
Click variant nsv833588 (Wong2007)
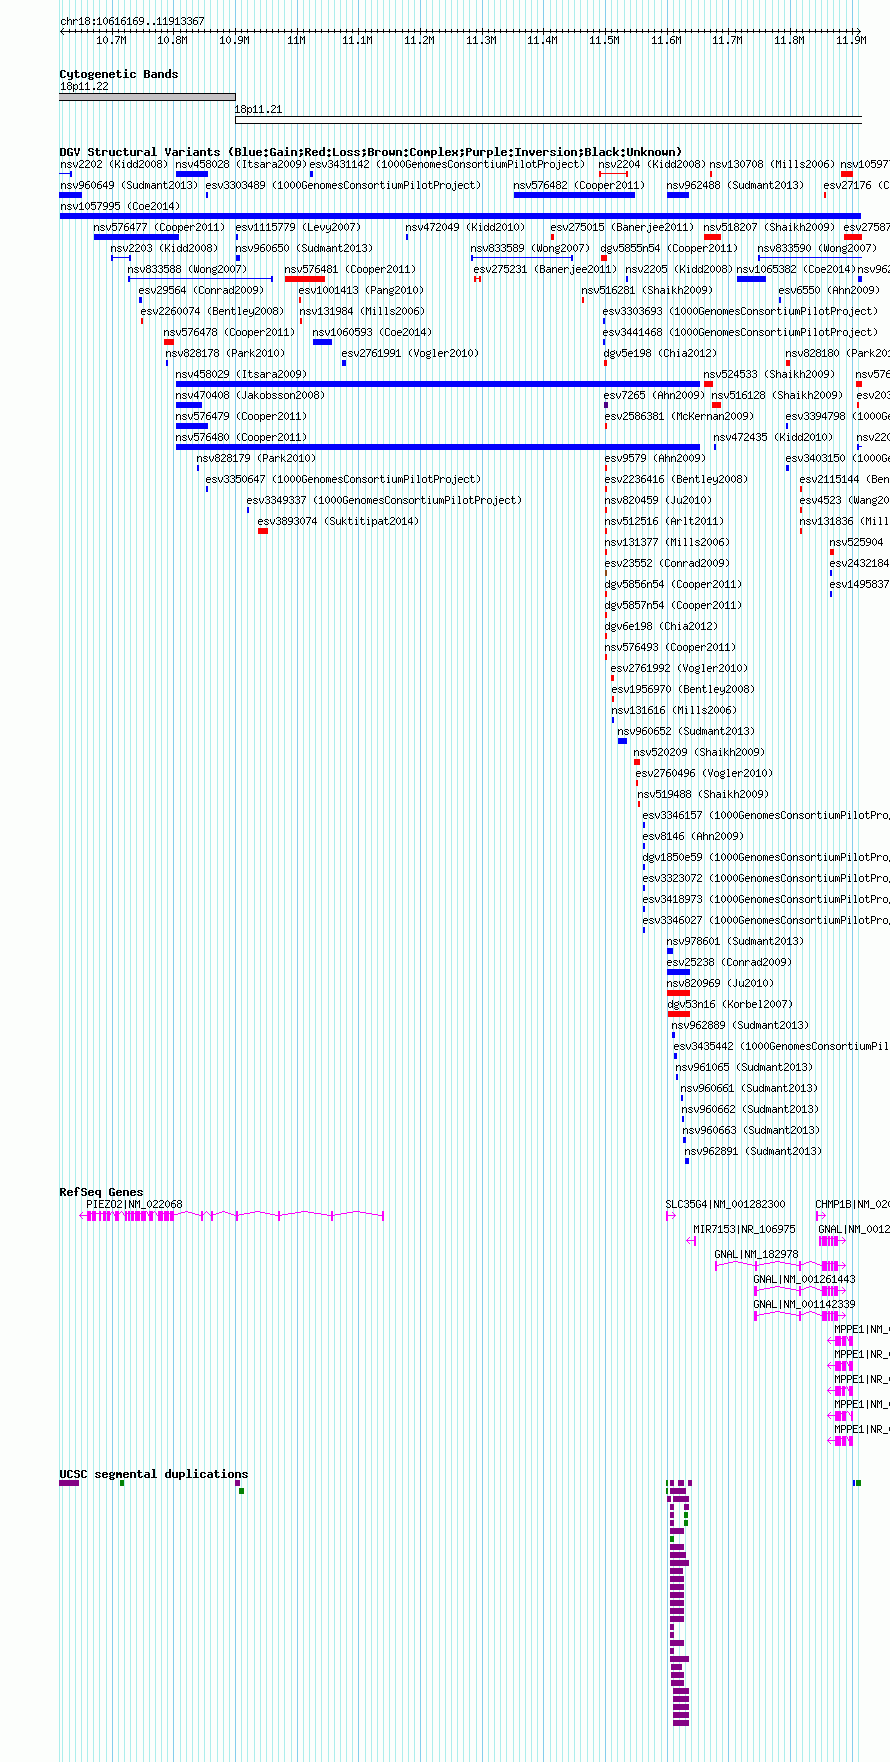click(187, 269)
